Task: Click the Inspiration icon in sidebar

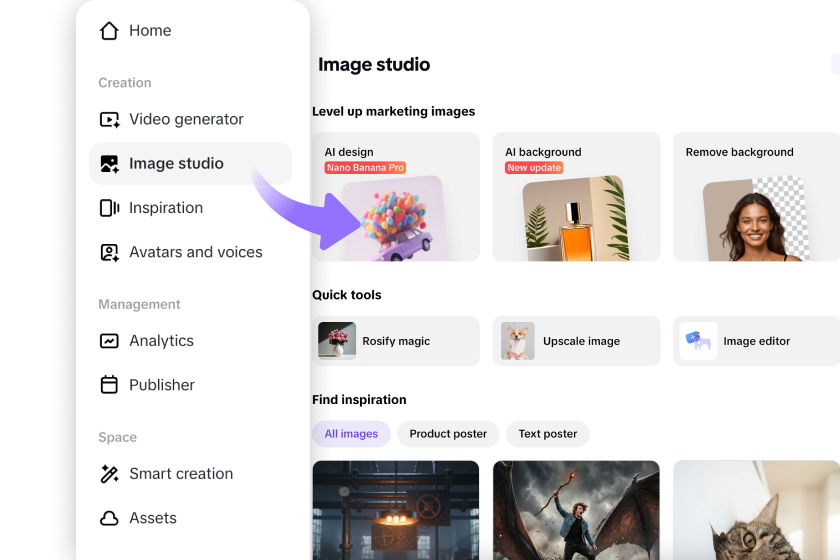Action: click(x=109, y=208)
